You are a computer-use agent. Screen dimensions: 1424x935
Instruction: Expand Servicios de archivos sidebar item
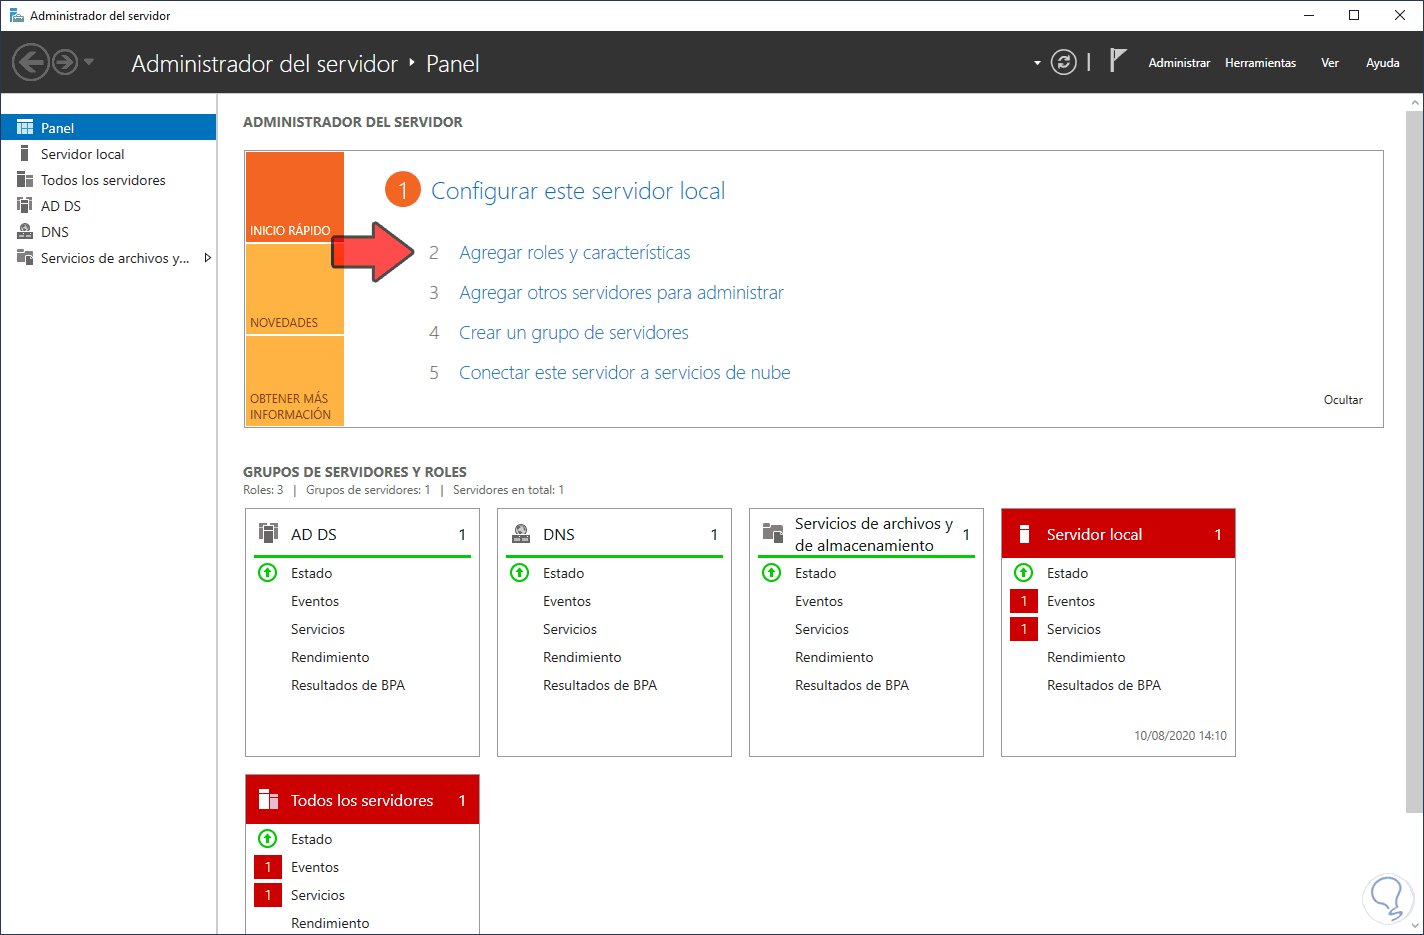[207, 258]
